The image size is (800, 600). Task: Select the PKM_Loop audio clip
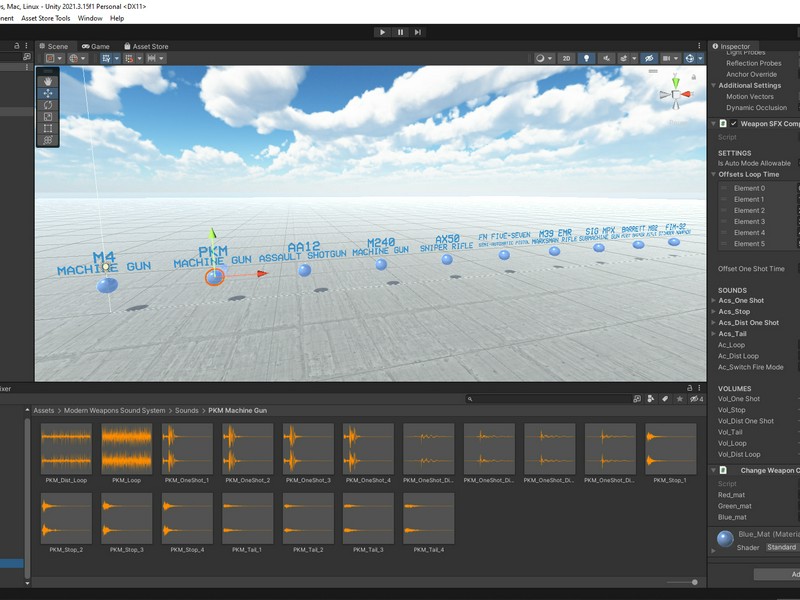tap(126, 453)
